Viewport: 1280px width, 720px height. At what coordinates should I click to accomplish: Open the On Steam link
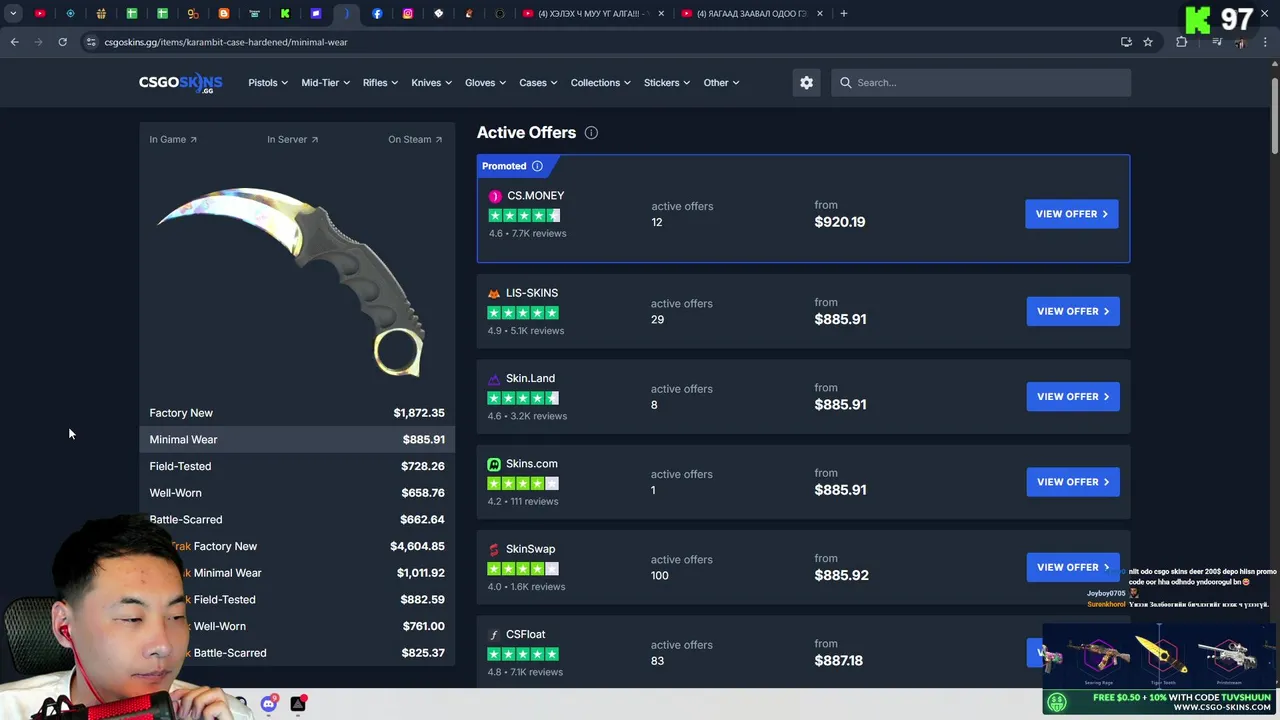click(x=415, y=140)
